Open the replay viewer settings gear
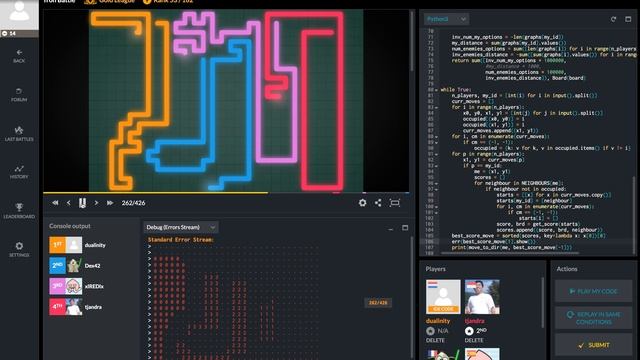640x360 pixels. pos(362,203)
